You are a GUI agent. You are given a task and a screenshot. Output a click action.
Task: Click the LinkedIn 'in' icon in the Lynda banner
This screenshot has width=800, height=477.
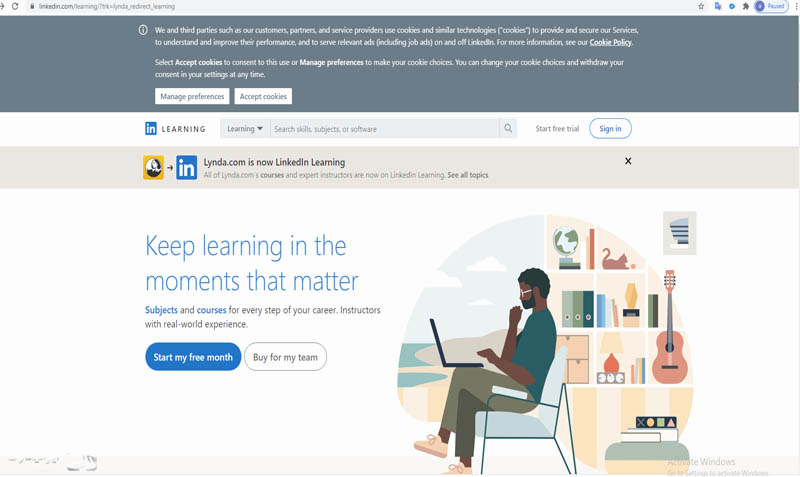186,167
